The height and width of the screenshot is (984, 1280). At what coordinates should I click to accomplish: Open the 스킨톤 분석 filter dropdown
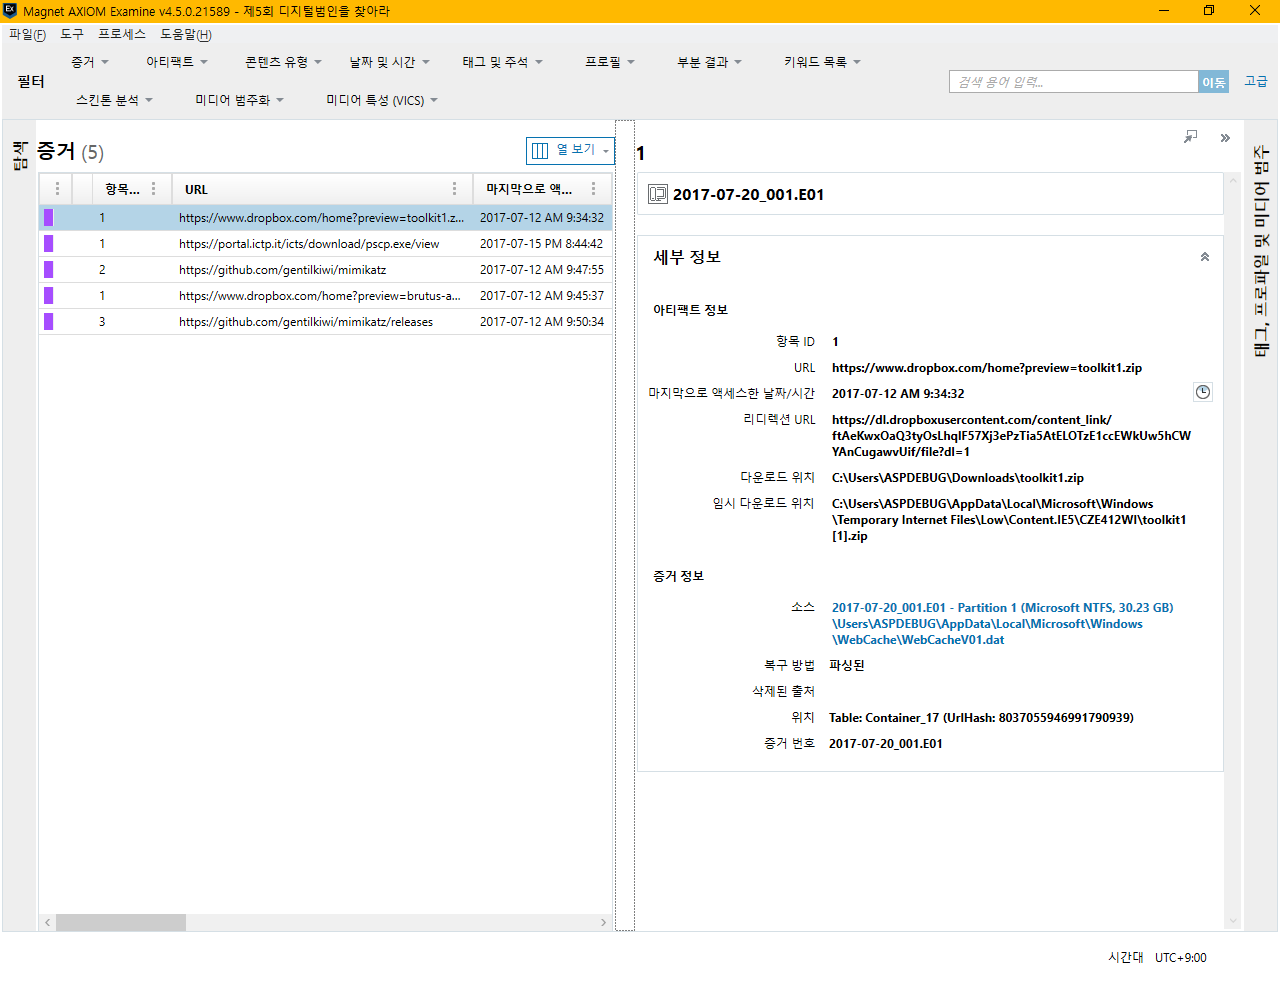point(114,100)
